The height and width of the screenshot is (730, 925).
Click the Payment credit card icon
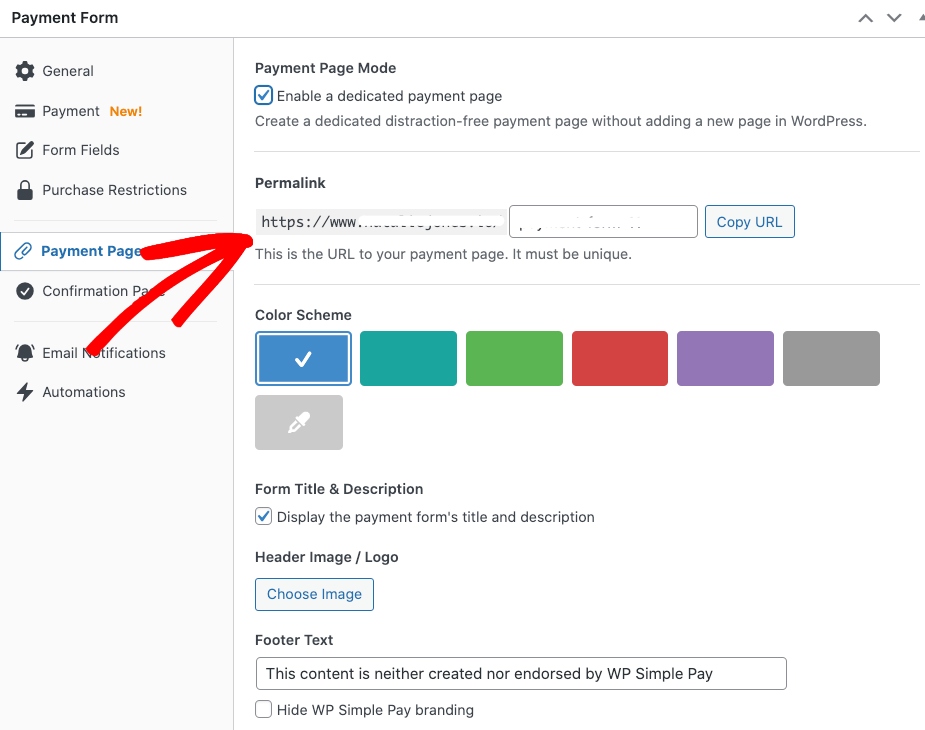point(25,111)
